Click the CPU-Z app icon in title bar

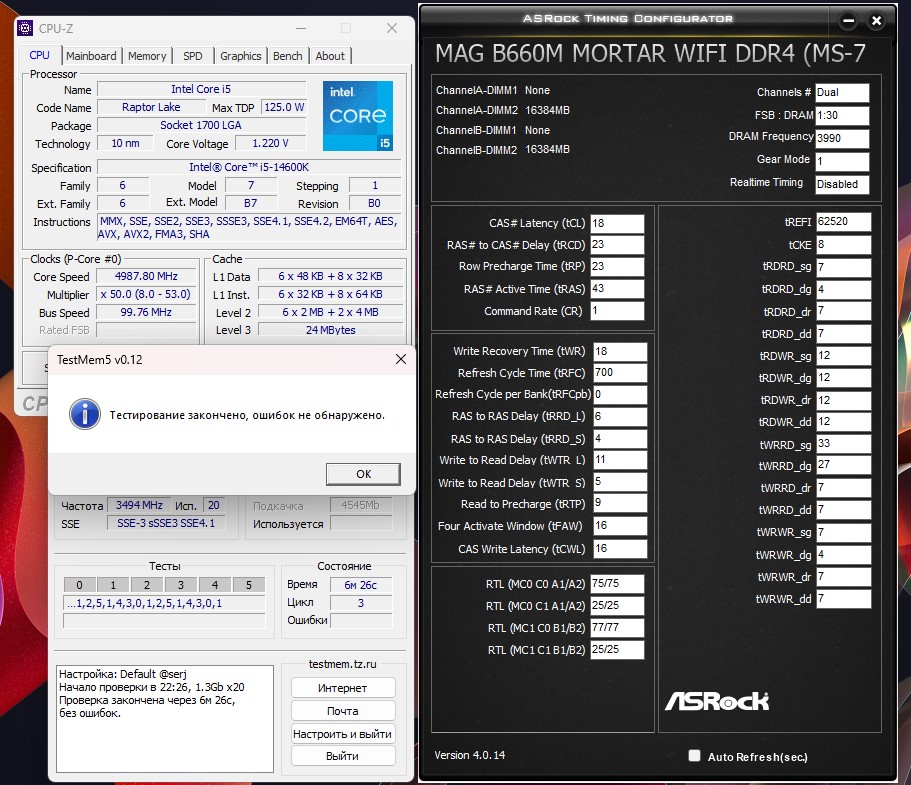(25, 28)
